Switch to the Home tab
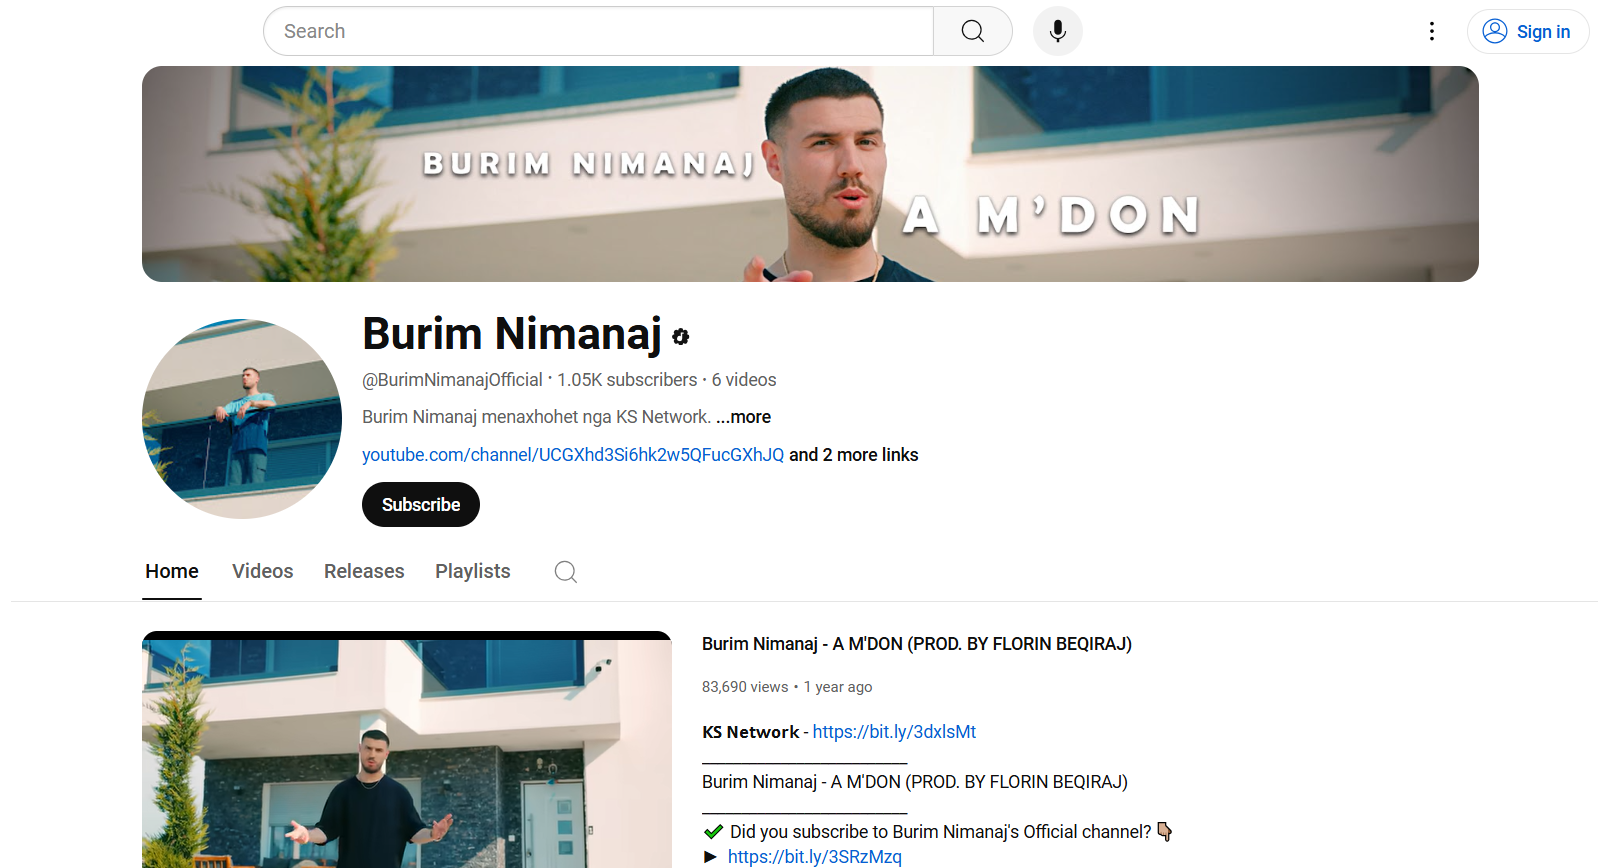Screen dimensions: 1598x868 point(172,572)
